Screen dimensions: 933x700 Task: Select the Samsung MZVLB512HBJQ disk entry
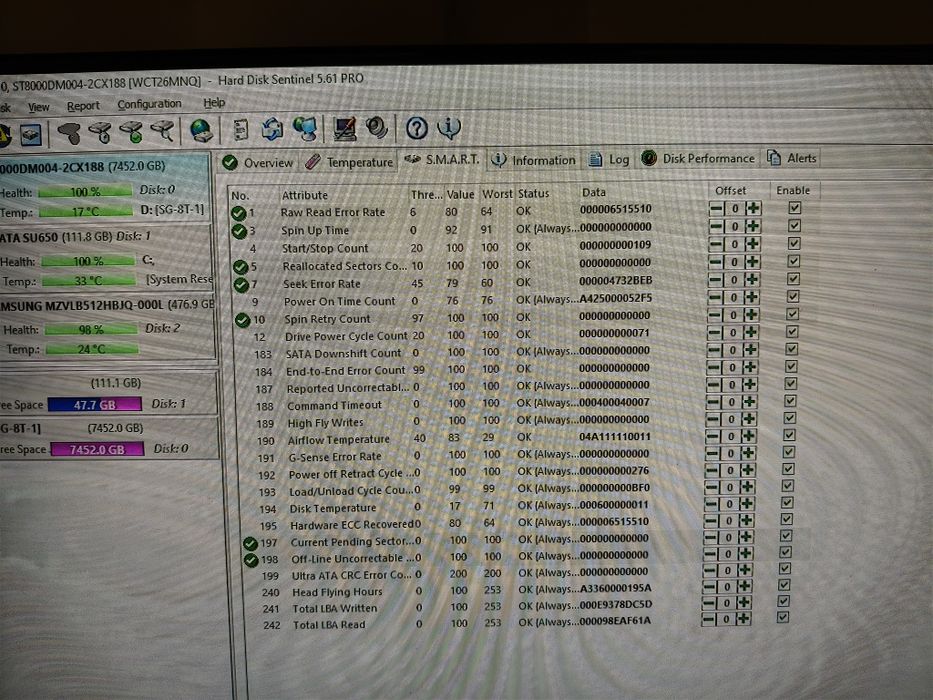click(x=107, y=327)
